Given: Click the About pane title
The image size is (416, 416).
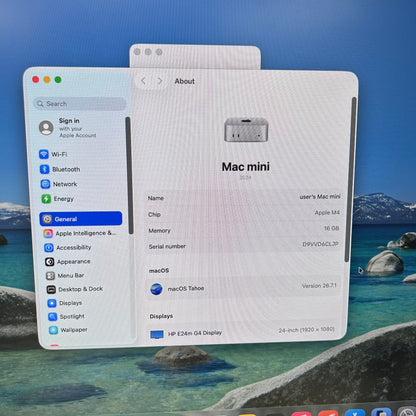Looking at the screenshot, I should 185,81.
